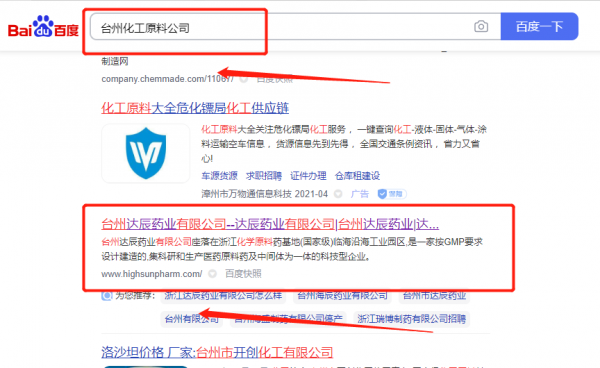Click the Baidu logo
This screenshot has height=368, width=600.
coord(43,27)
